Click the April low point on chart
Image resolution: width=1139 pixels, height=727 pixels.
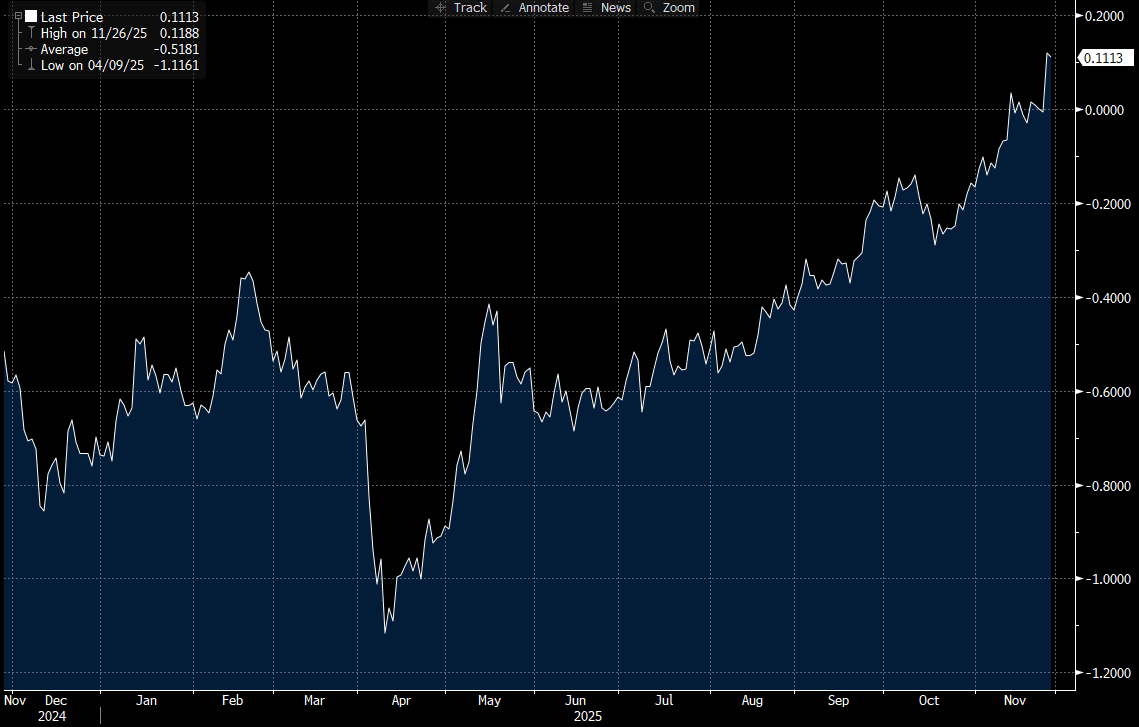386,632
